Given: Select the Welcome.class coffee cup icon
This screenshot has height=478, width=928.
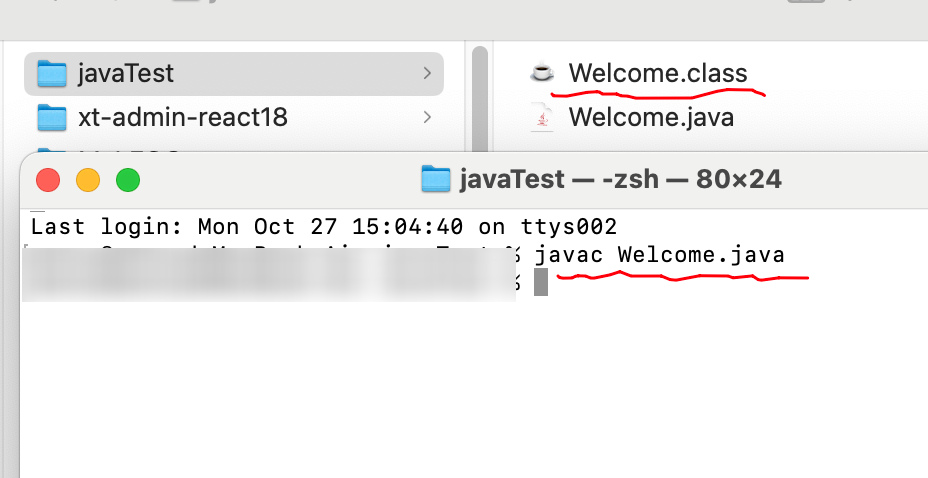Looking at the screenshot, I should coord(542,72).
